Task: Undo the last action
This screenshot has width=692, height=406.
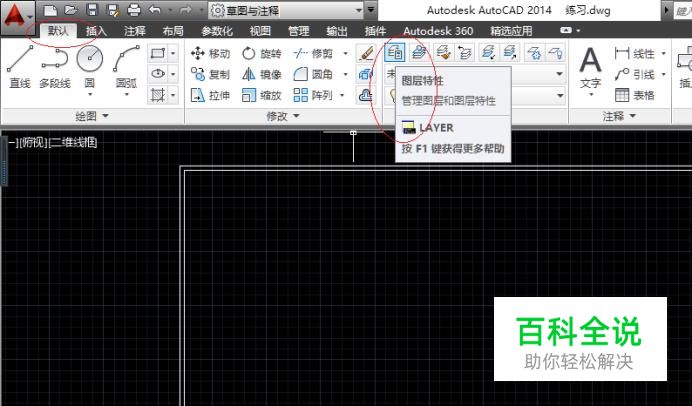Action: coord(155,10)
